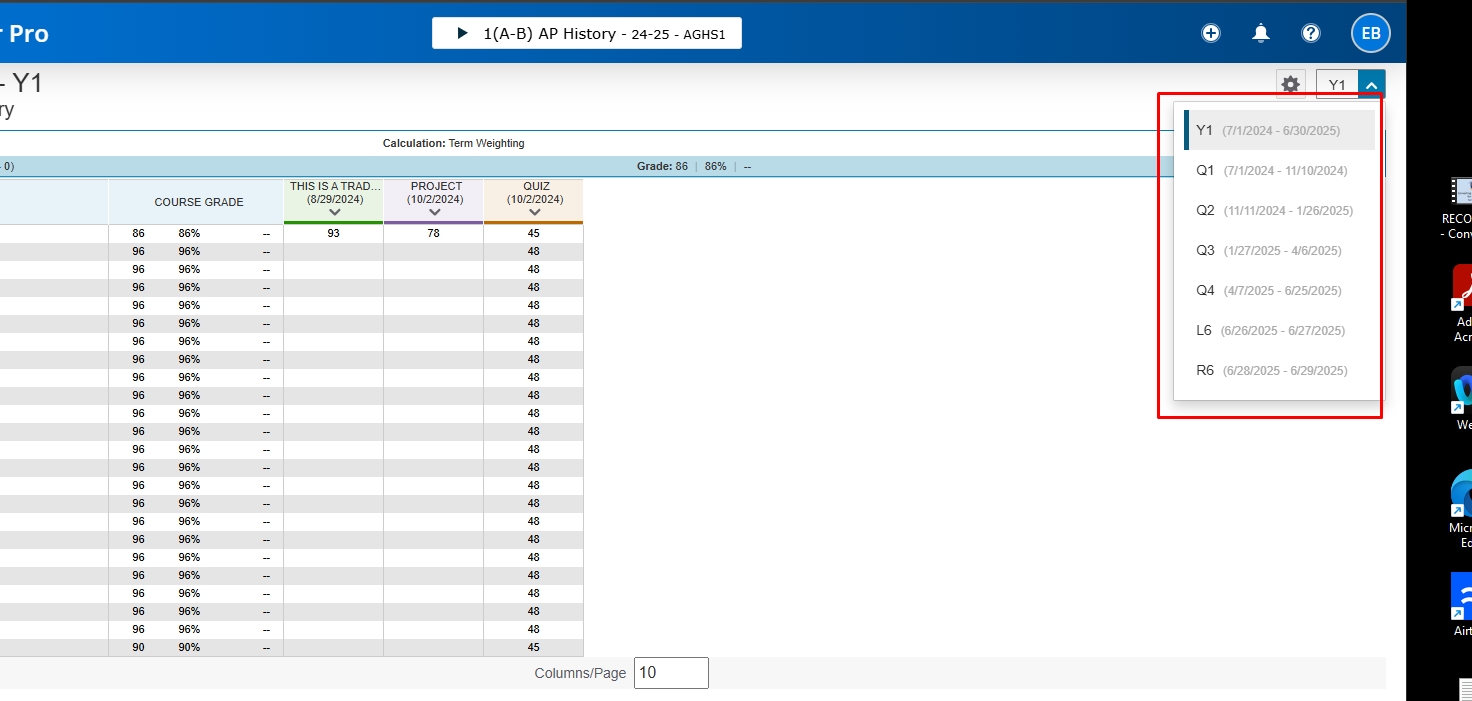Viewport: 1472px width, 701px height.
Task: Open the EB user profile avatar
Action: point(1370,33)
